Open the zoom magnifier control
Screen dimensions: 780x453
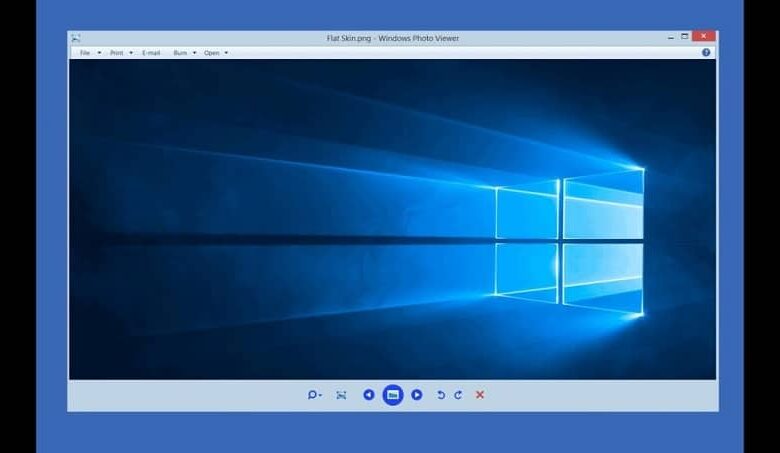point(314,395)
